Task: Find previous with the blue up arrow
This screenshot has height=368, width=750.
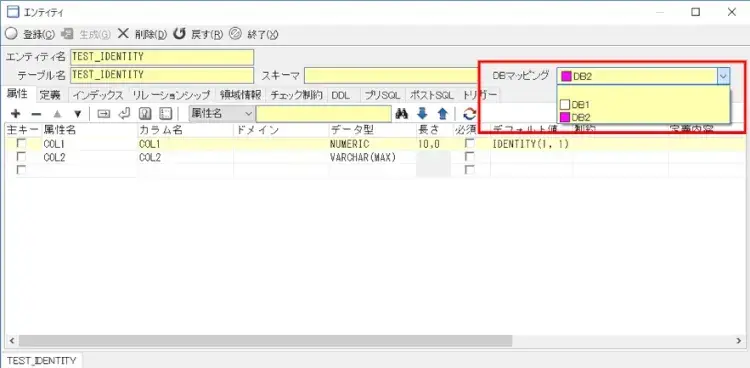Action: click(x=442, y=113)
